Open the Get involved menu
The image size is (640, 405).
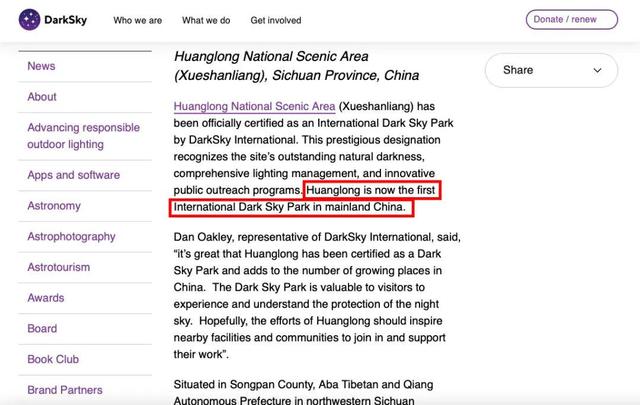pyautogui.click(x=276, y=20)
